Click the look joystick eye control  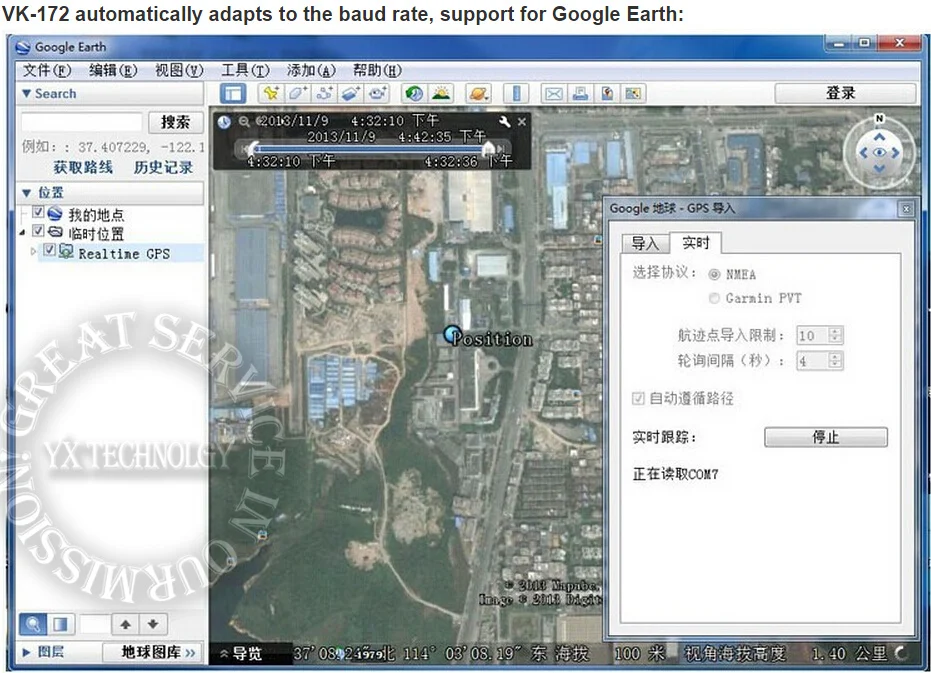click(x=879, y=153)
